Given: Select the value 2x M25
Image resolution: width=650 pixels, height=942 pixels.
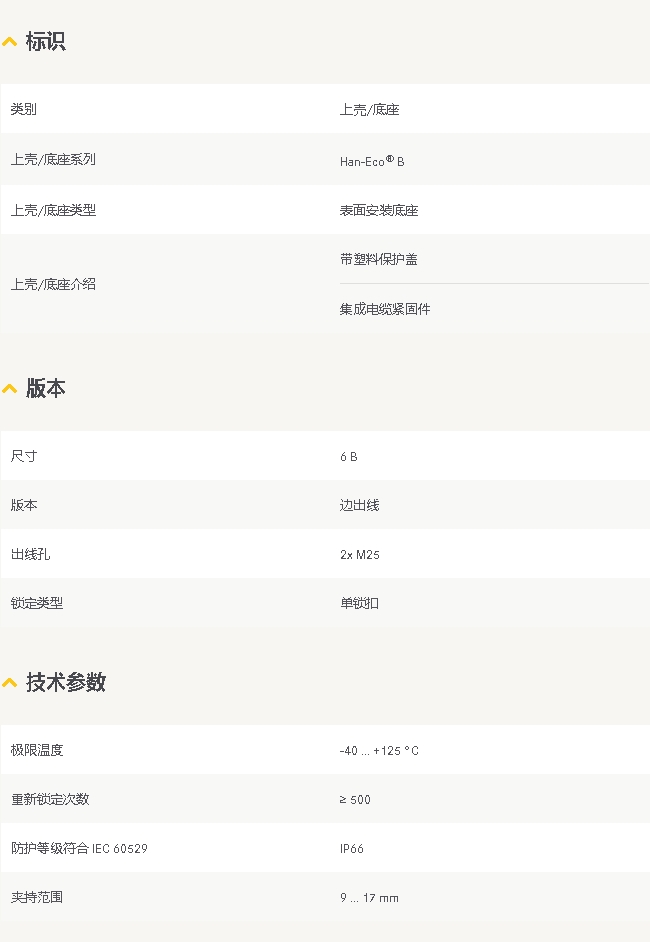Looking at the screenshot, I should pos(360,555).
